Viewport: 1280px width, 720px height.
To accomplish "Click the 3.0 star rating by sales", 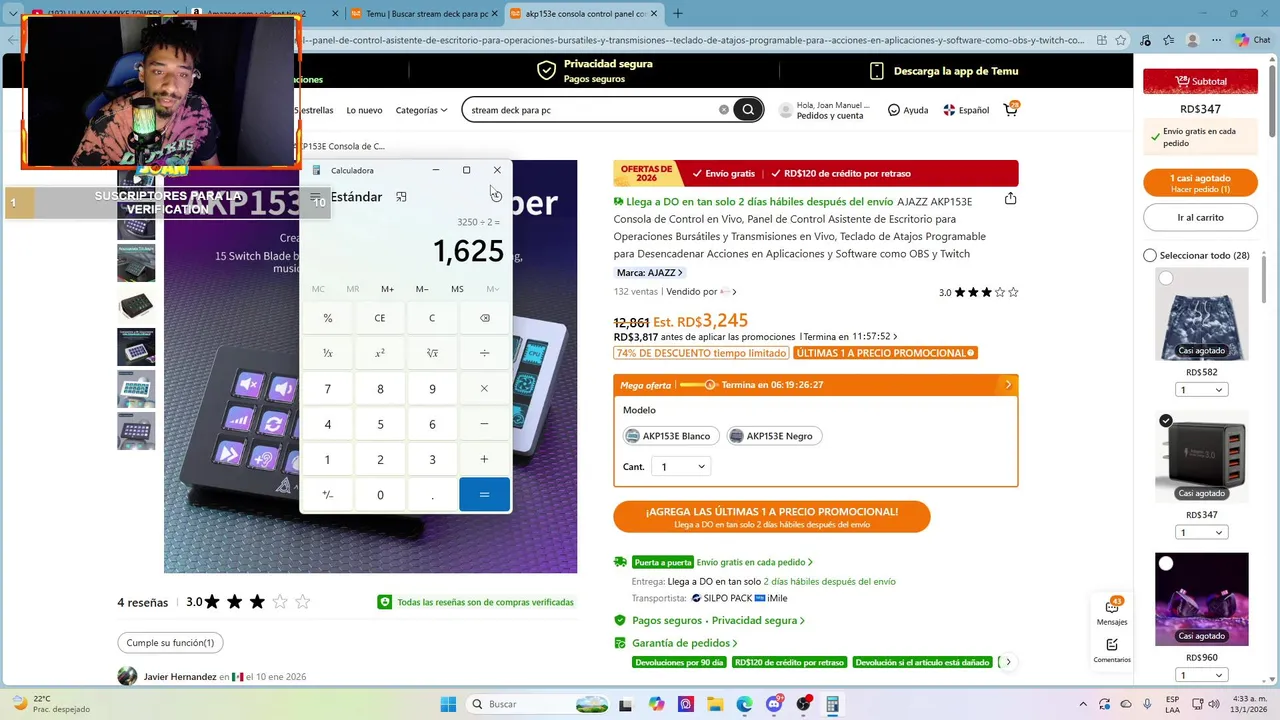I will pos(978,292).
